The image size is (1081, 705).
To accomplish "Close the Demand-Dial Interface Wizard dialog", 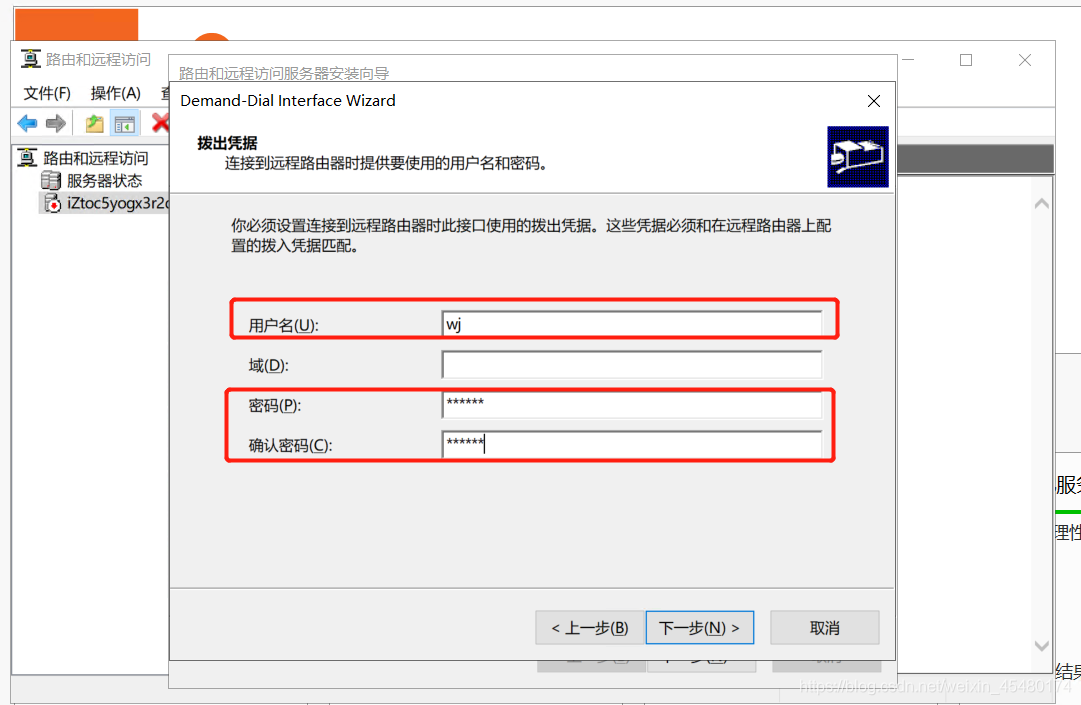I will (873, 101).
